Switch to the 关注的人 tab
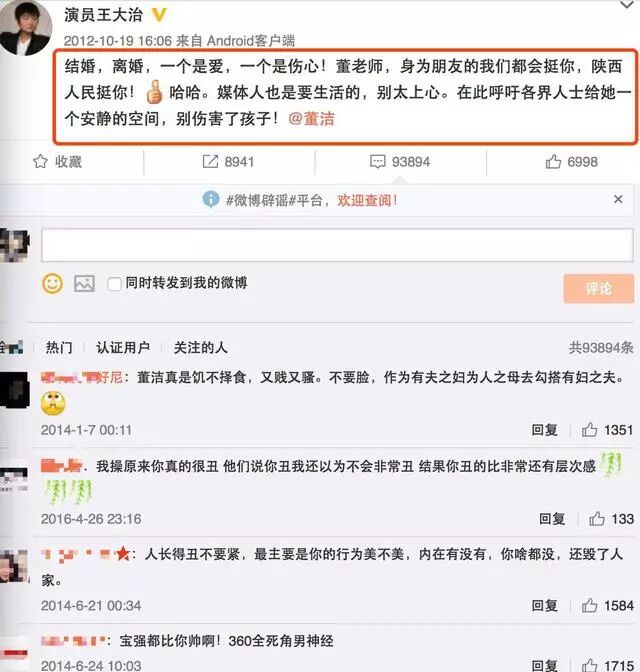The height and width of the screenshot is (672, 640). tap(200, 347)
